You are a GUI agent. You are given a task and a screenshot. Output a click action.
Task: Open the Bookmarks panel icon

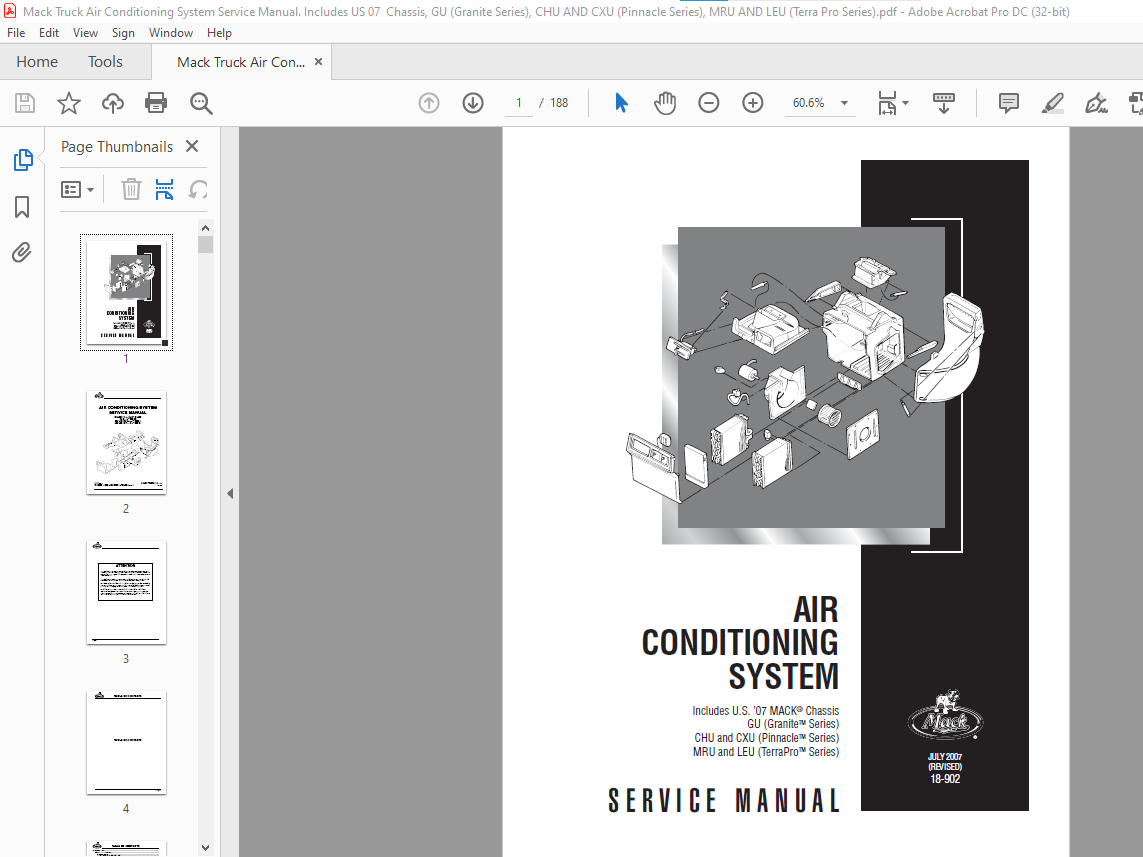[22, 207]
